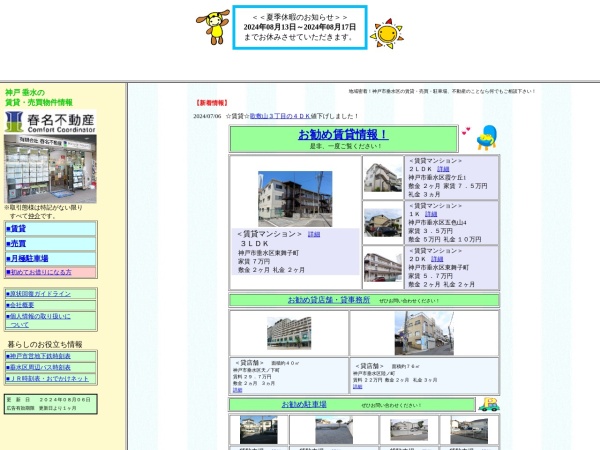
Task: Click the 春名不動産 Comfort Coordinator logo
Action: coord(50,122)
